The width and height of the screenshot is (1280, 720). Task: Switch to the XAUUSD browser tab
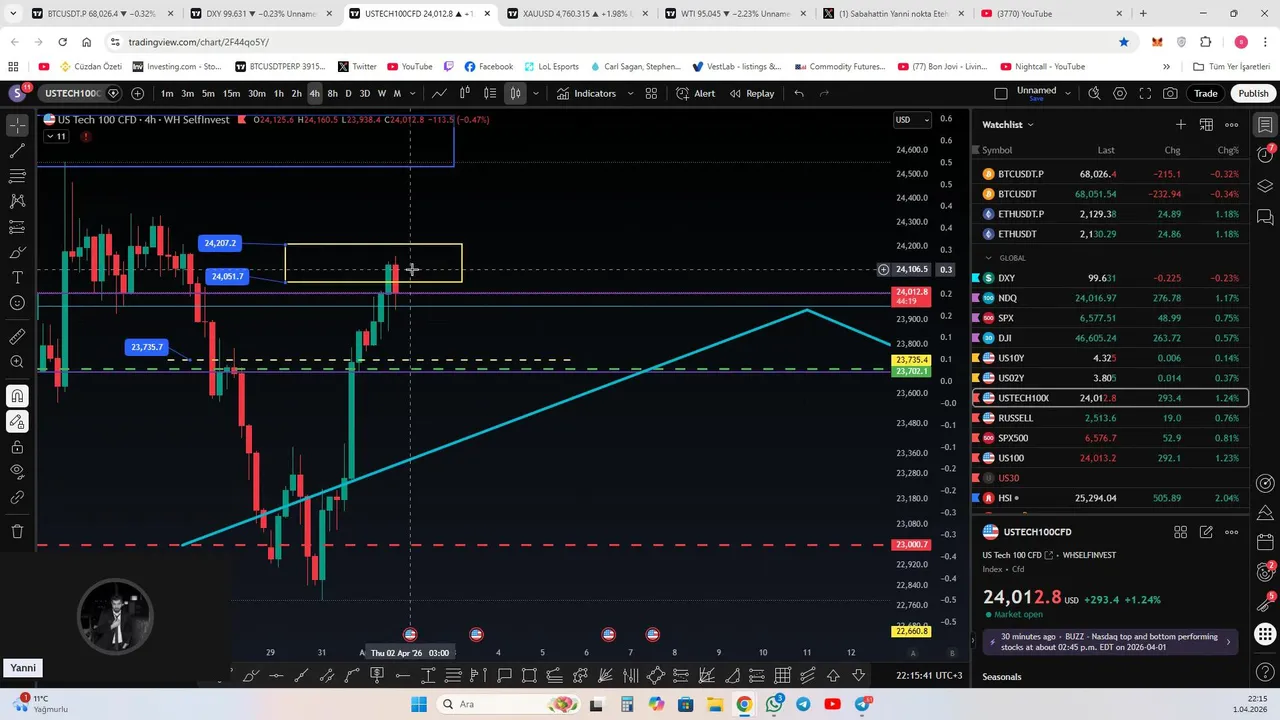[575, 14]
